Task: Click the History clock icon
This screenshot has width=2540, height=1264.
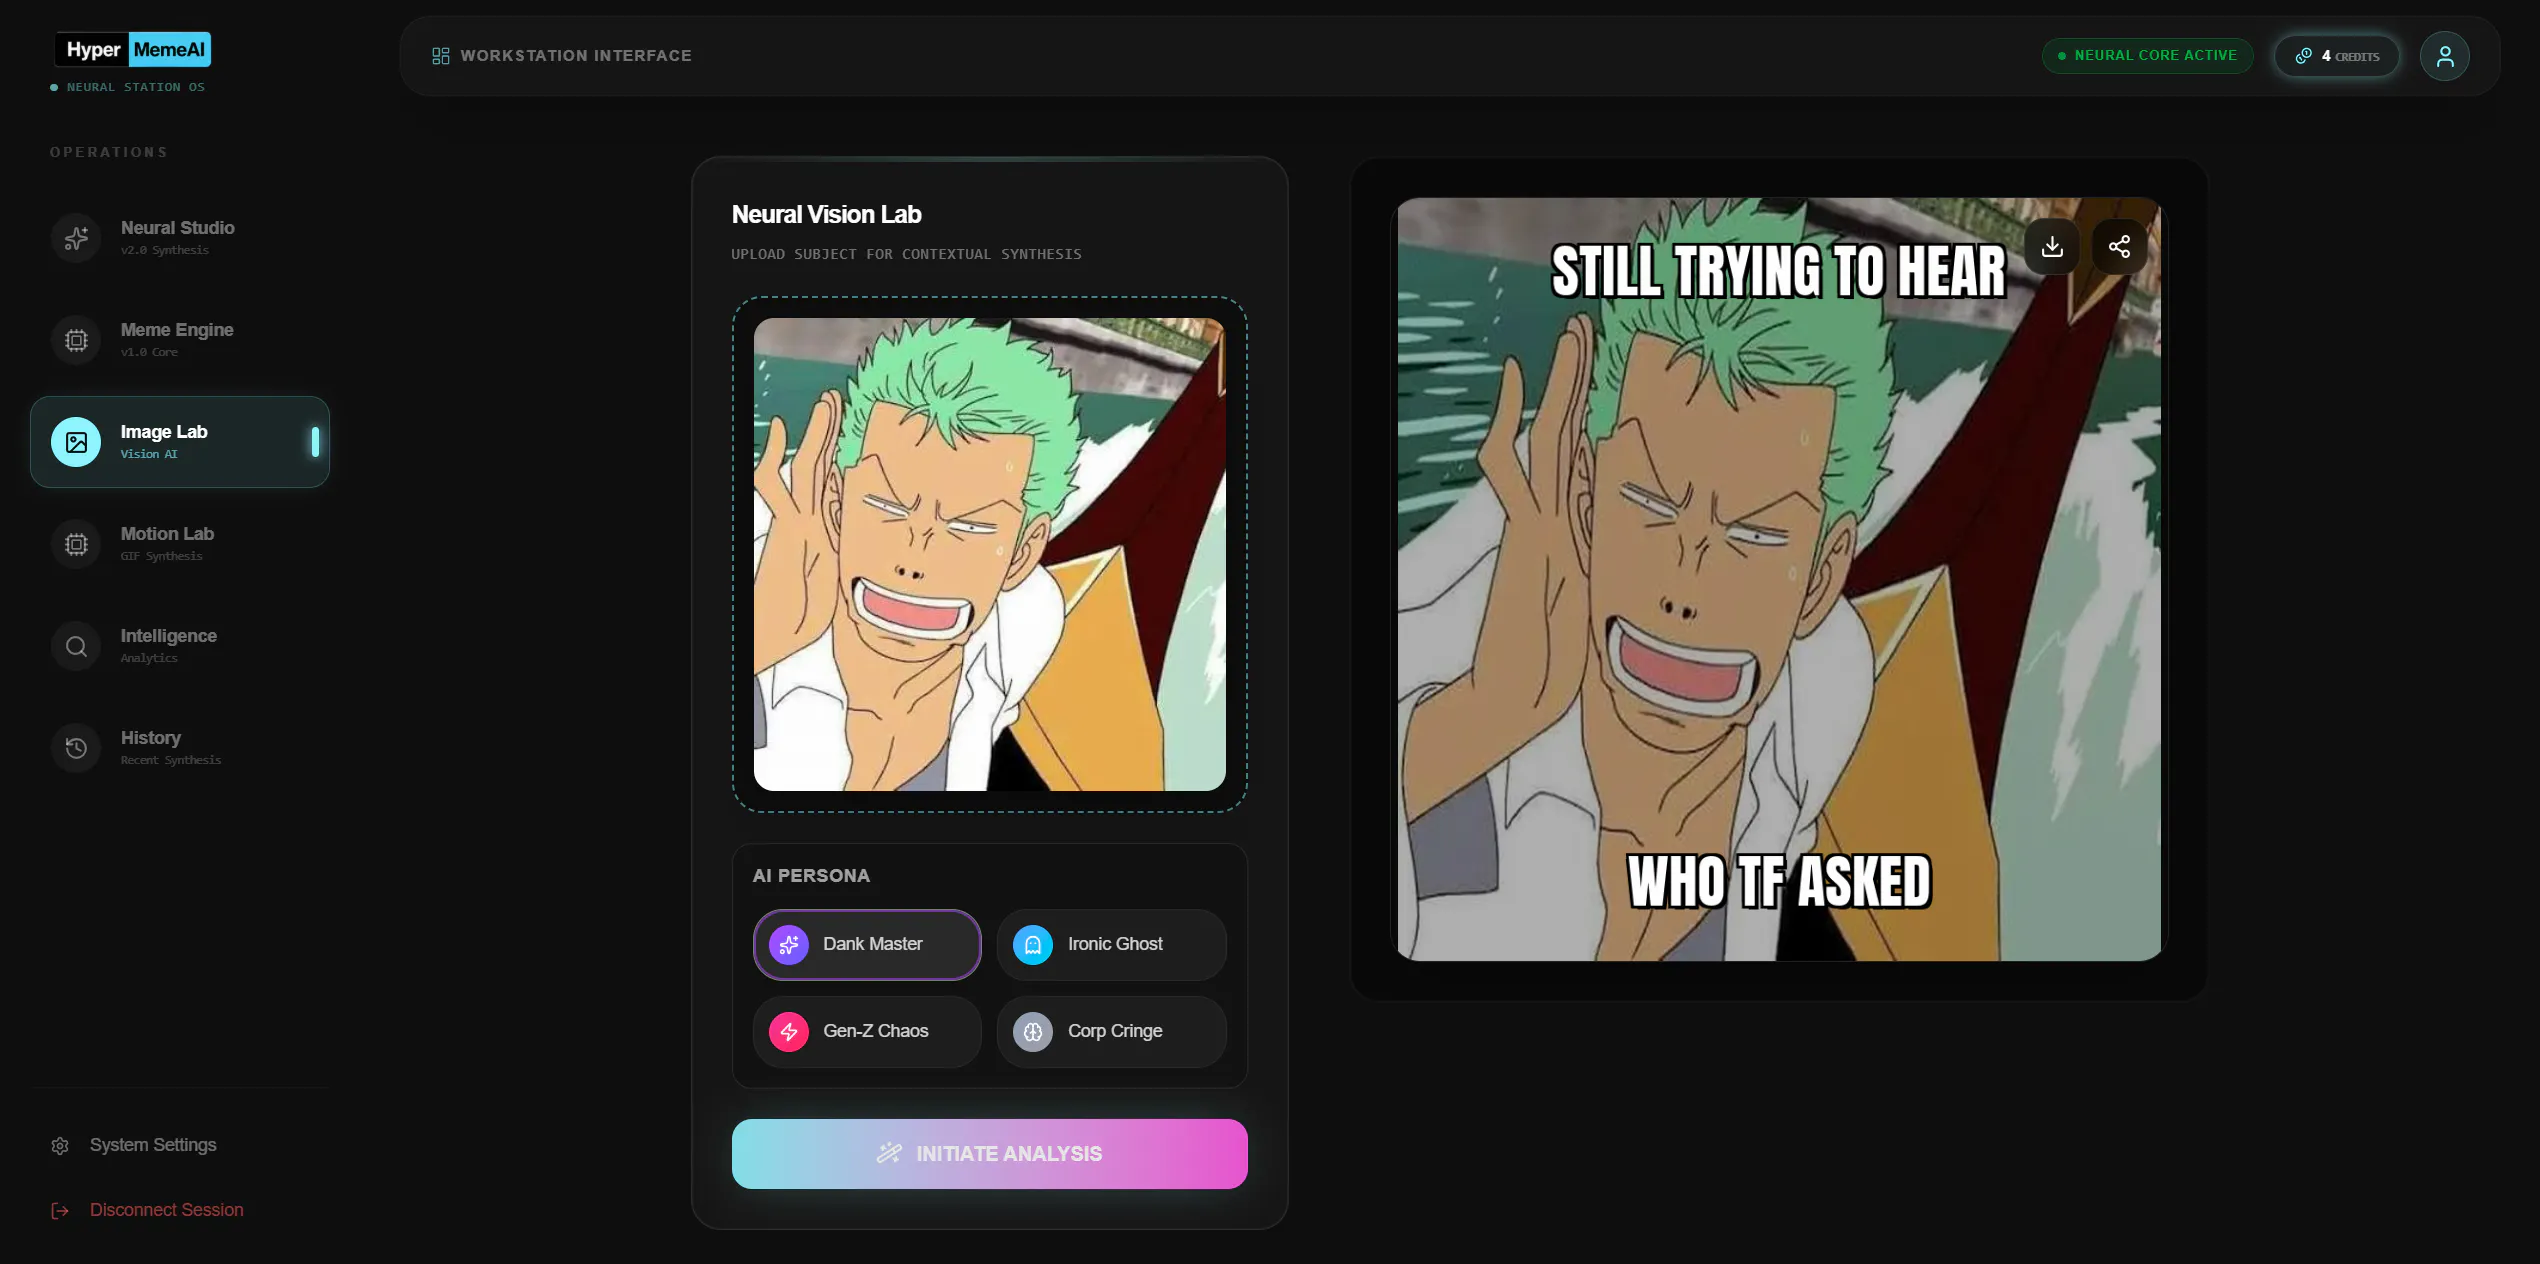Action: coord(76,748)
